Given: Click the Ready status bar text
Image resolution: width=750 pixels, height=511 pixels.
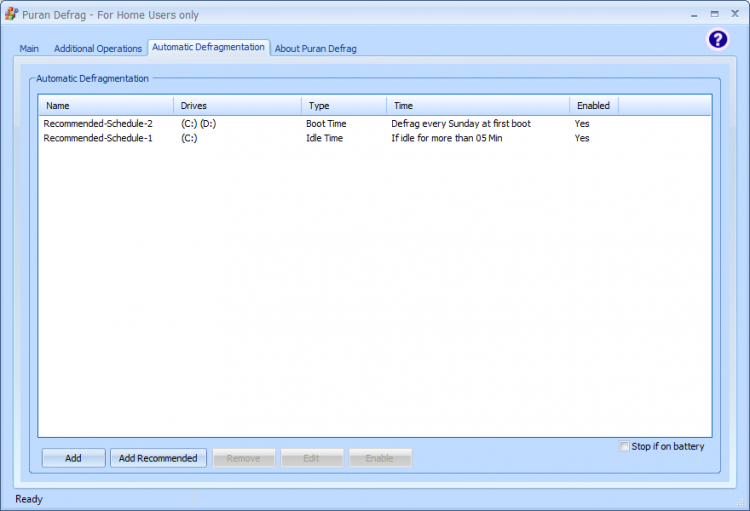Looking at the screenshot, I should pyautogui.click(x=29, y=499).
